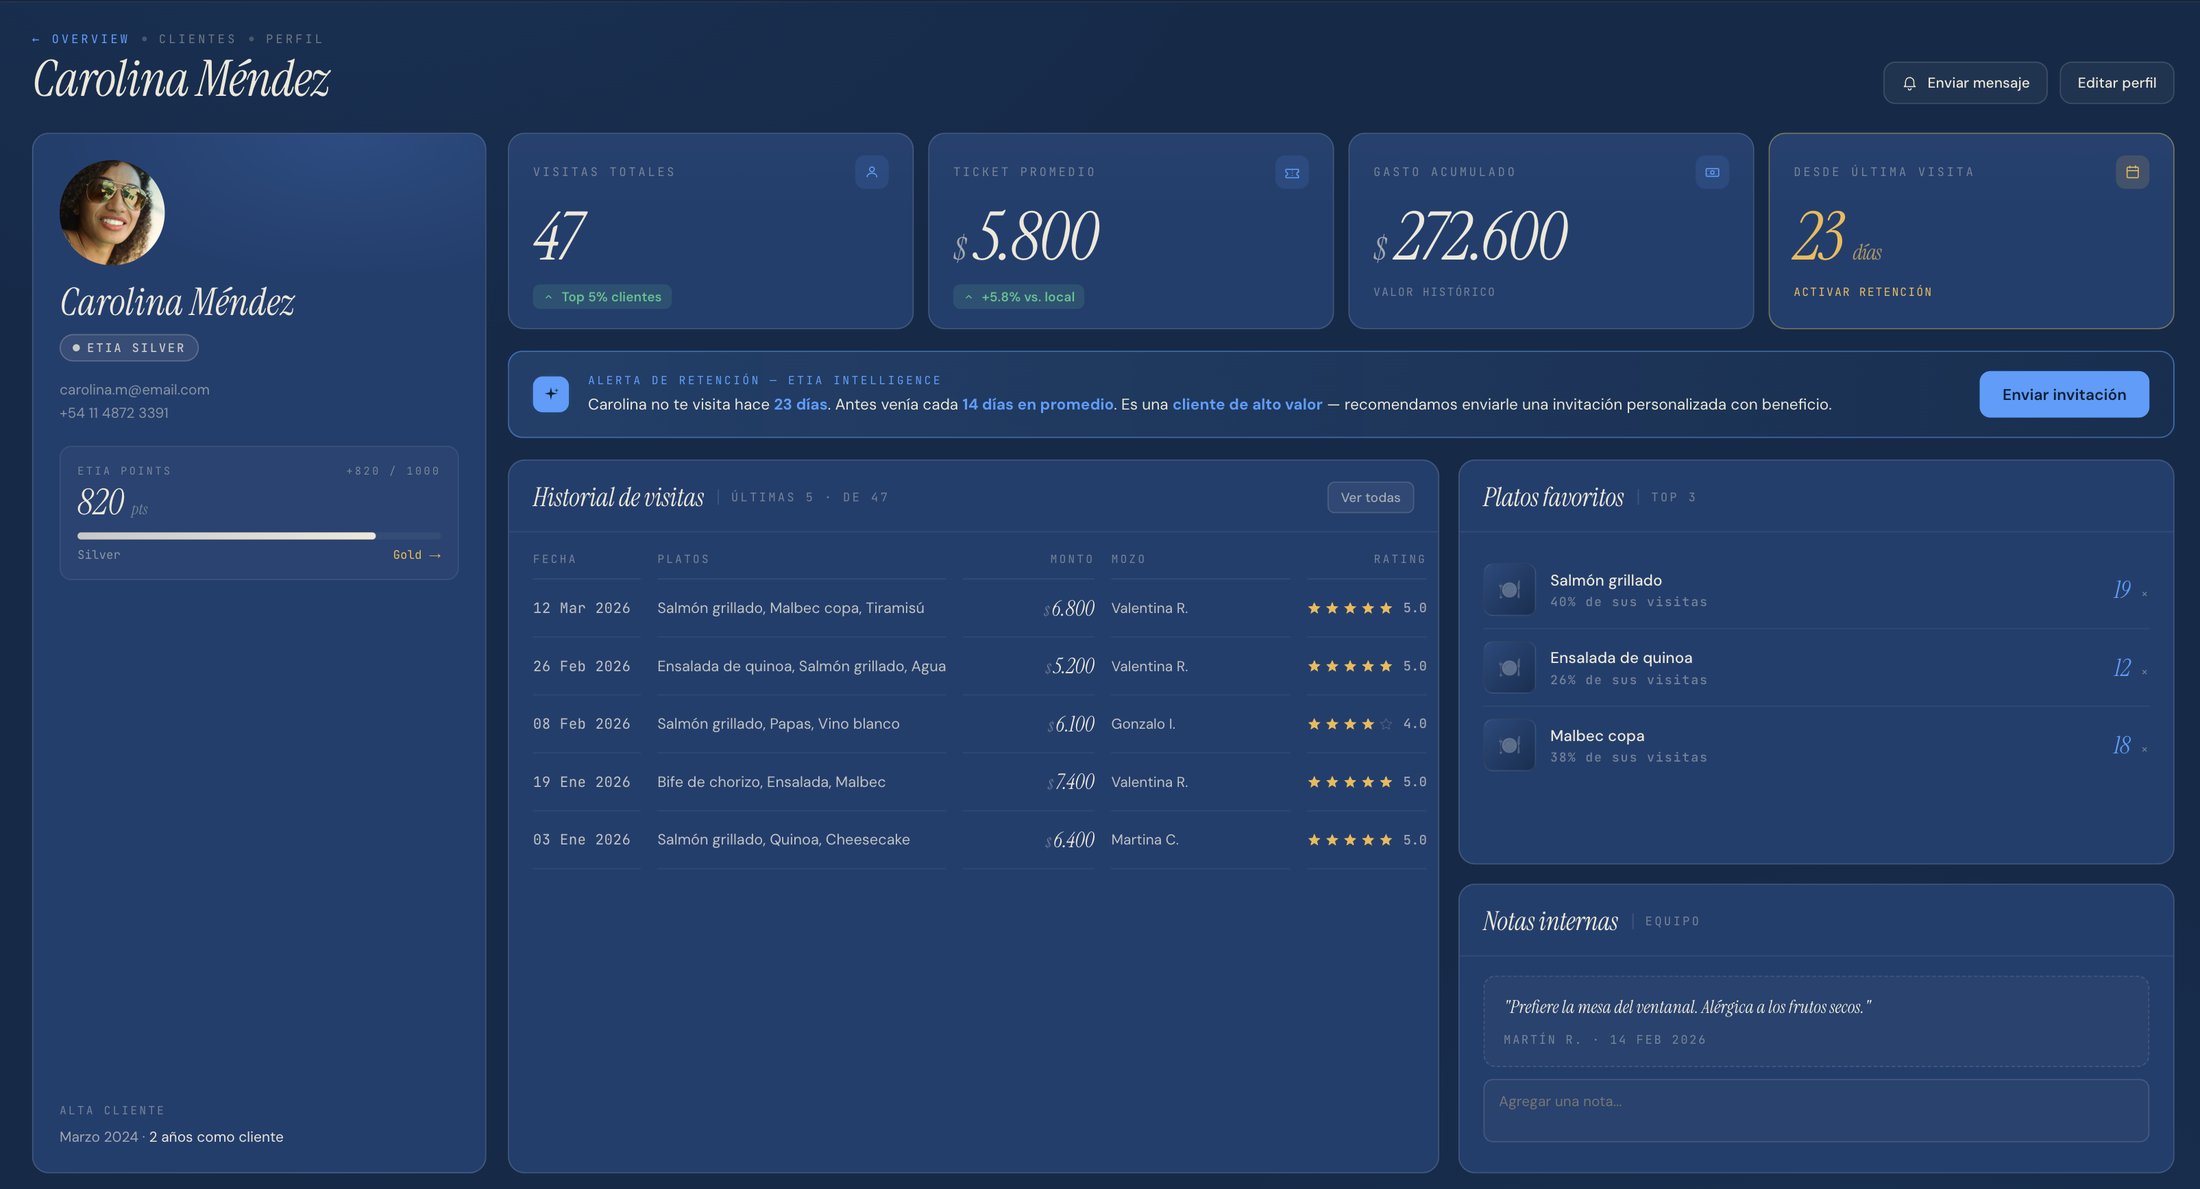The height and width of the screenshot is (1189, 2200).
Task: Select the 26 Feb 2026 visit date
Action: pos(582,666)
